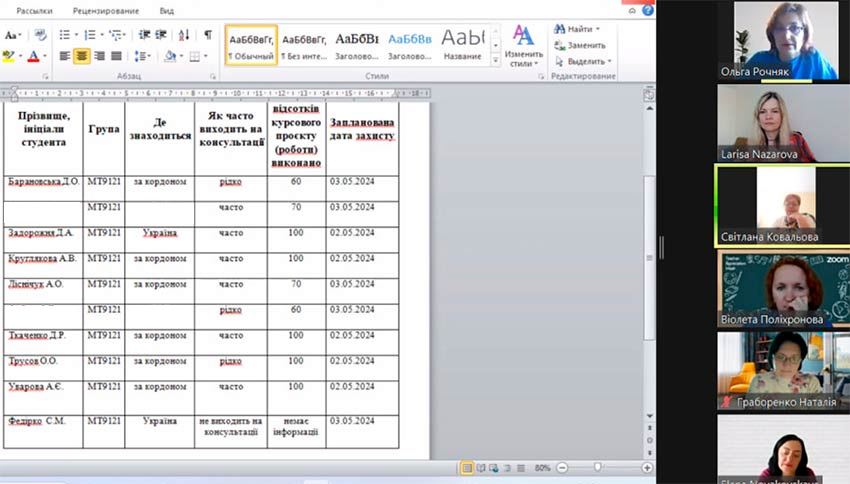Apply the black Заголовок 1 style
The width and height of the screenshot is (850, 484).
pos(357,45)
